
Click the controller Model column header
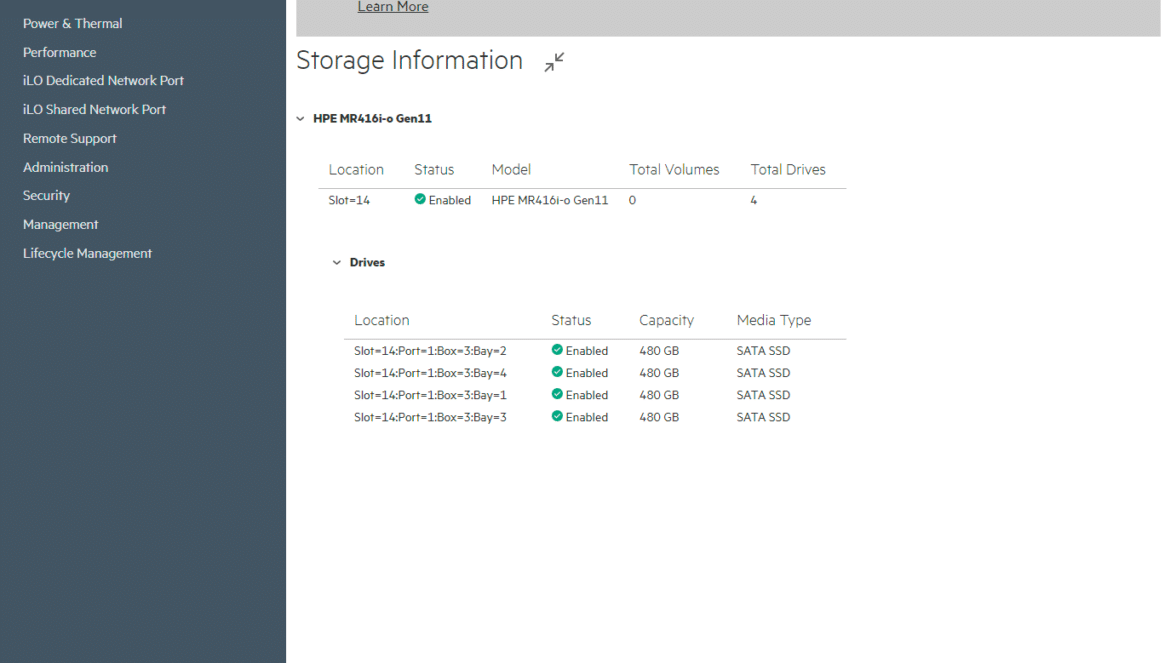[511, 170]
